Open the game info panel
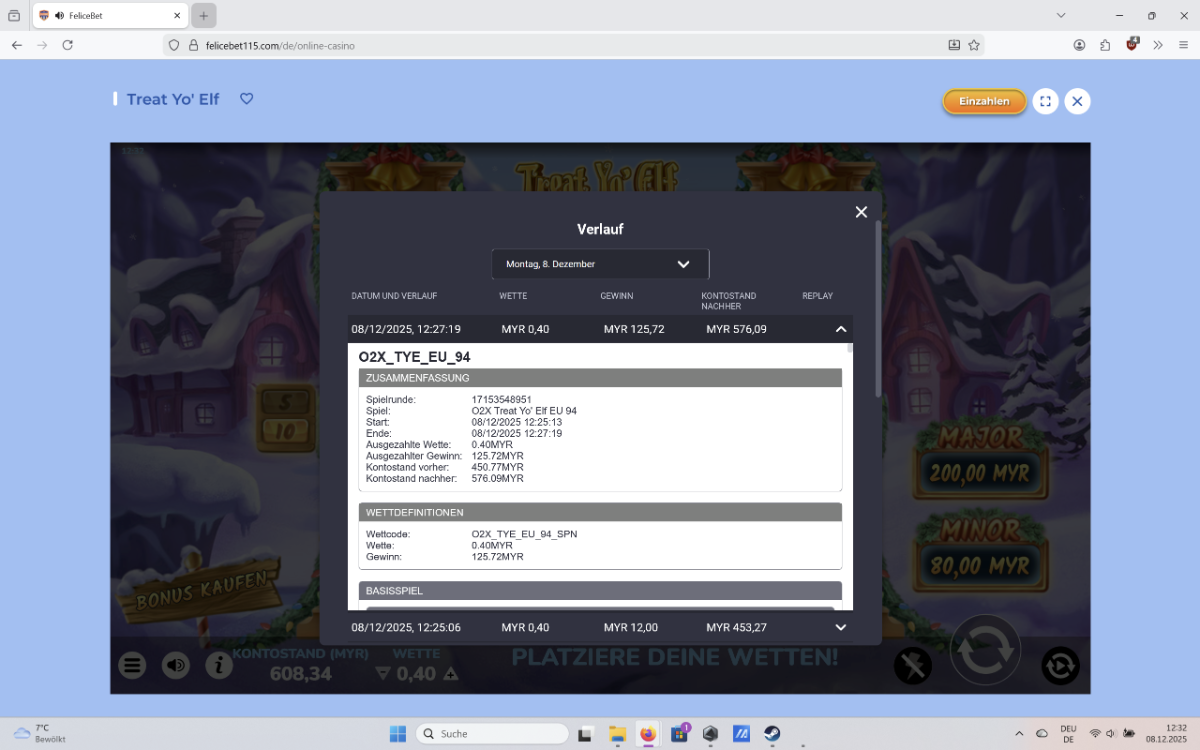 coord(219,665)
